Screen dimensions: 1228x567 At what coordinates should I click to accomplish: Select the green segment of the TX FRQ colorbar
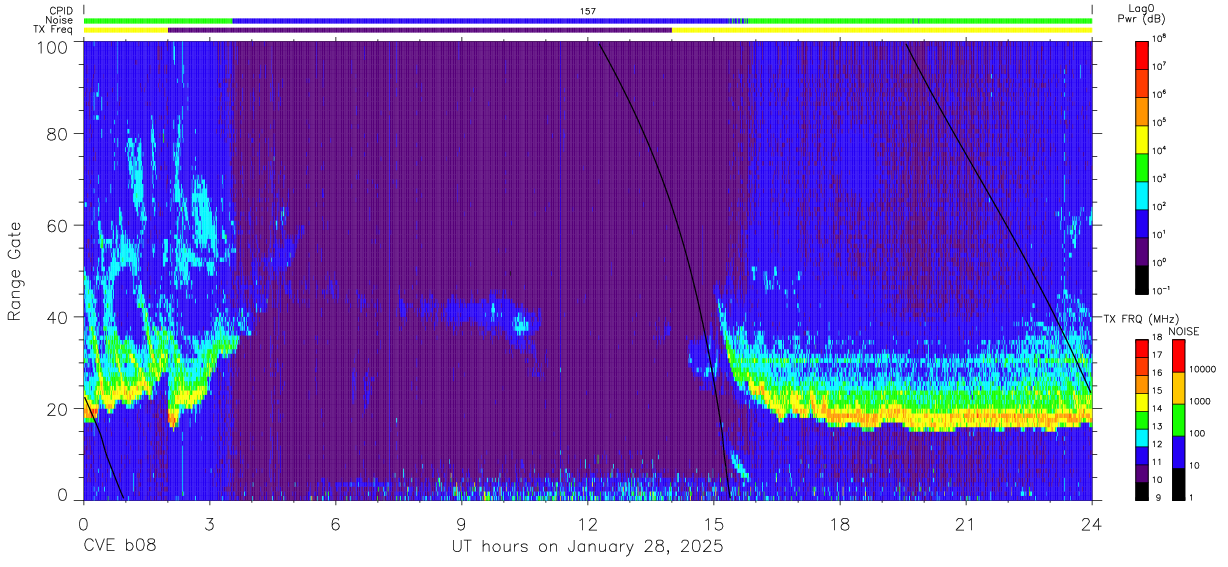[1143, 420]
